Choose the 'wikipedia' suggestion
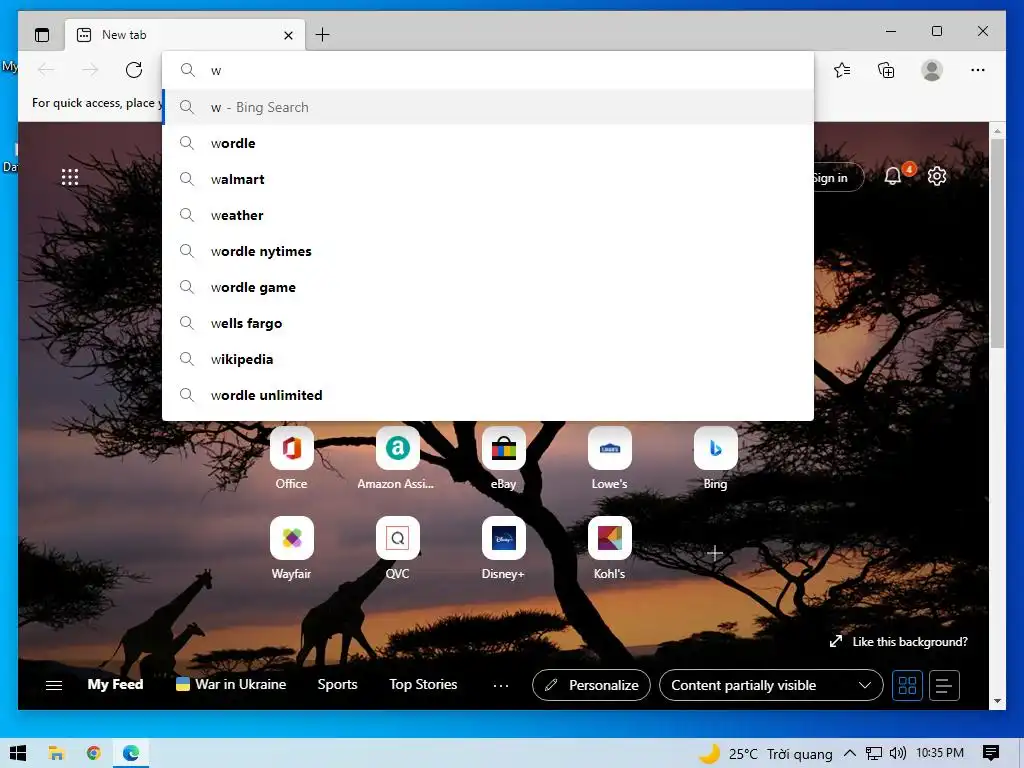 click(x=488, y=359)
